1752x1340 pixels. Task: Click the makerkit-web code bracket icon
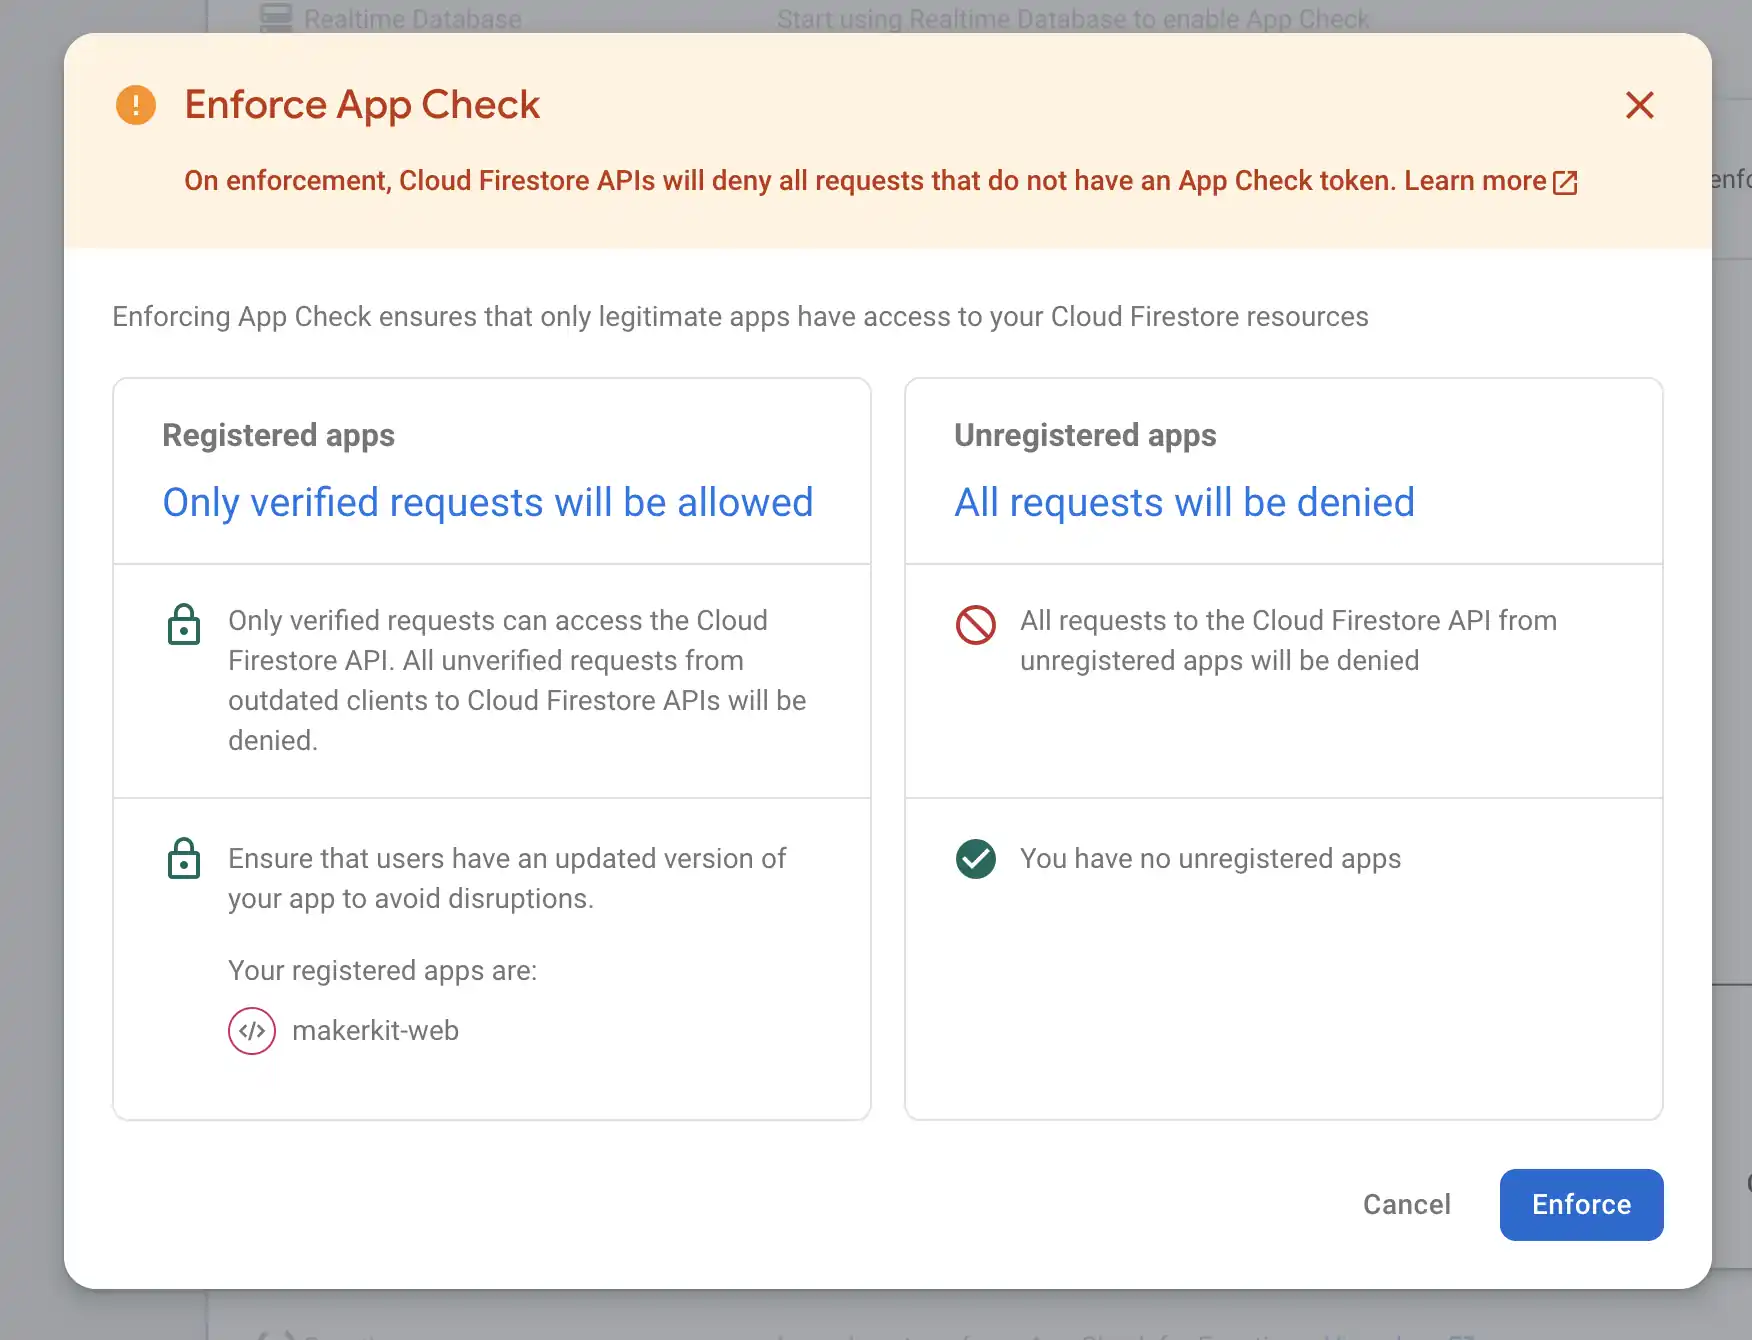(252, 1031)
